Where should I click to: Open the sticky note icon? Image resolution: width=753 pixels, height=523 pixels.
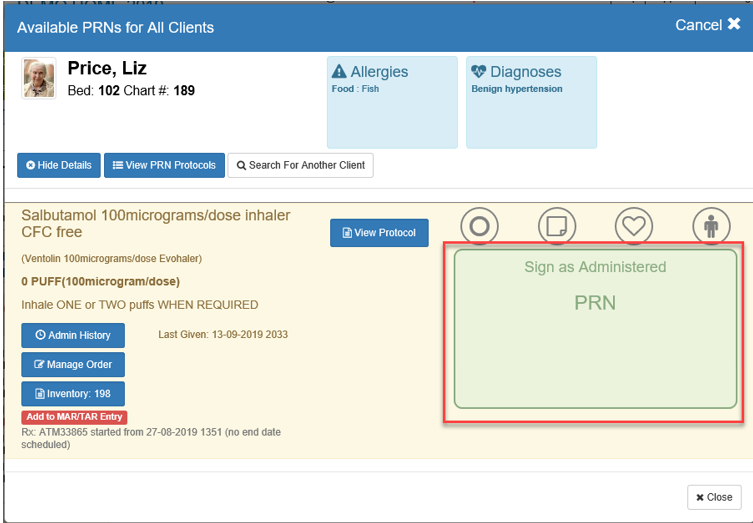557,226
